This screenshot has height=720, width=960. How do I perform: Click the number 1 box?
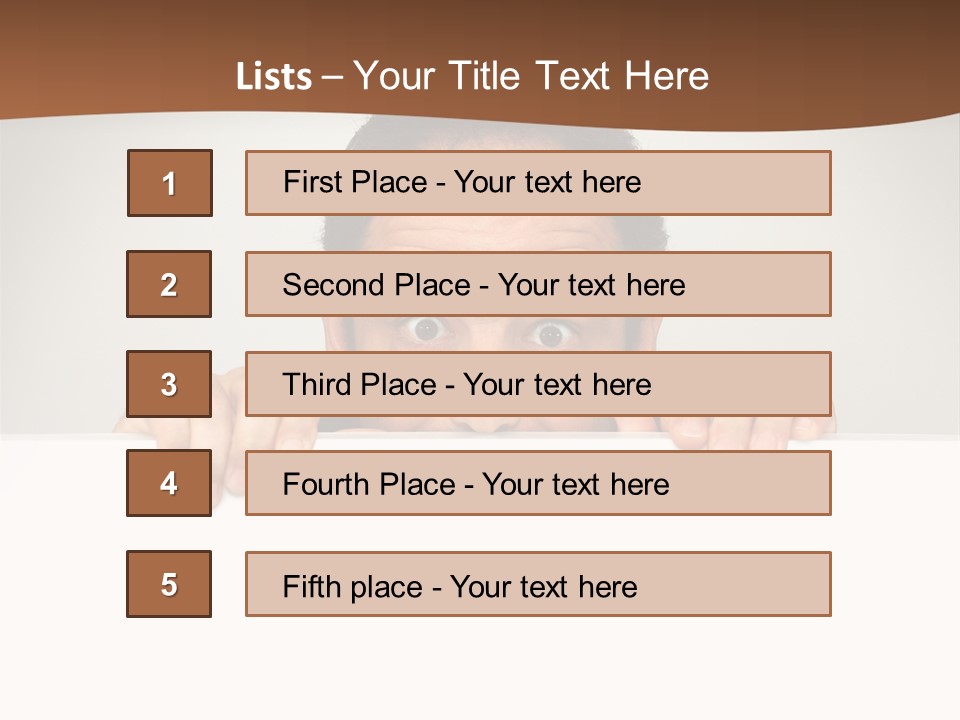click(x=170, y=183)
